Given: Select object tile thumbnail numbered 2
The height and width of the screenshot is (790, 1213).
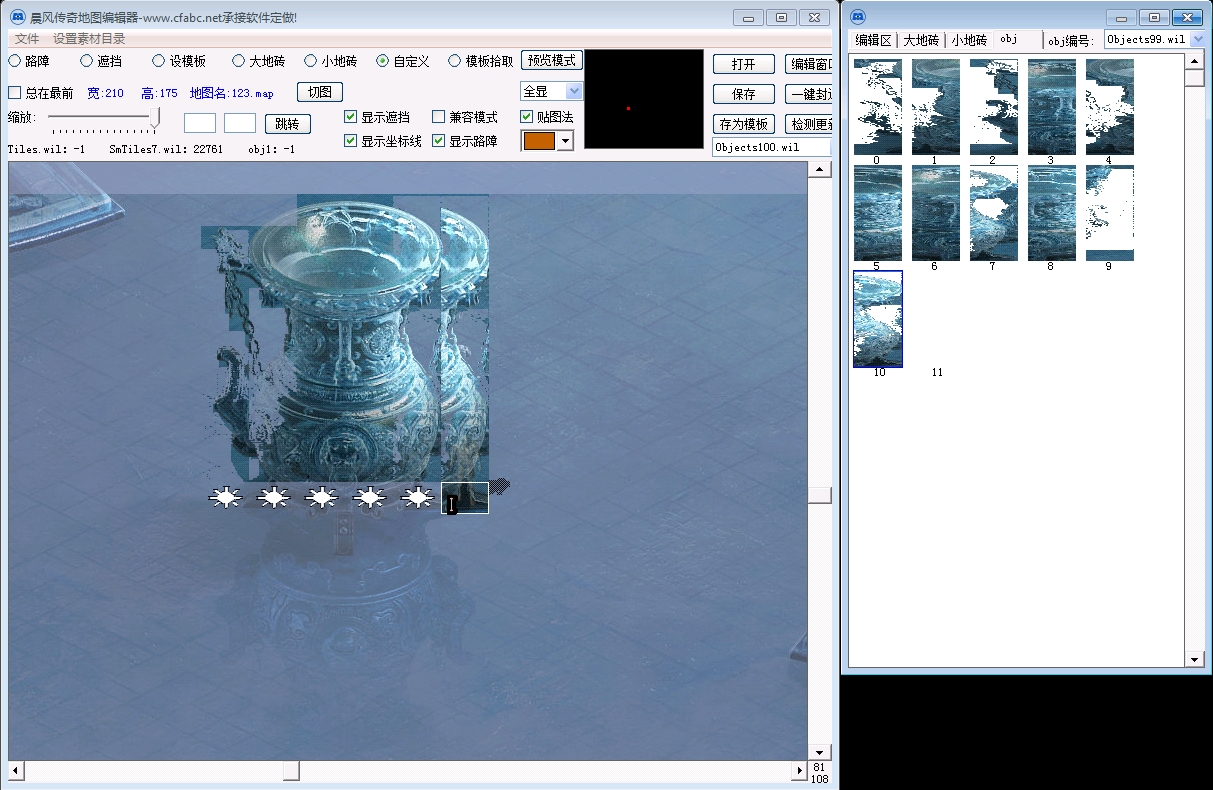Looking at the screenshot, I should coord(994,106).
